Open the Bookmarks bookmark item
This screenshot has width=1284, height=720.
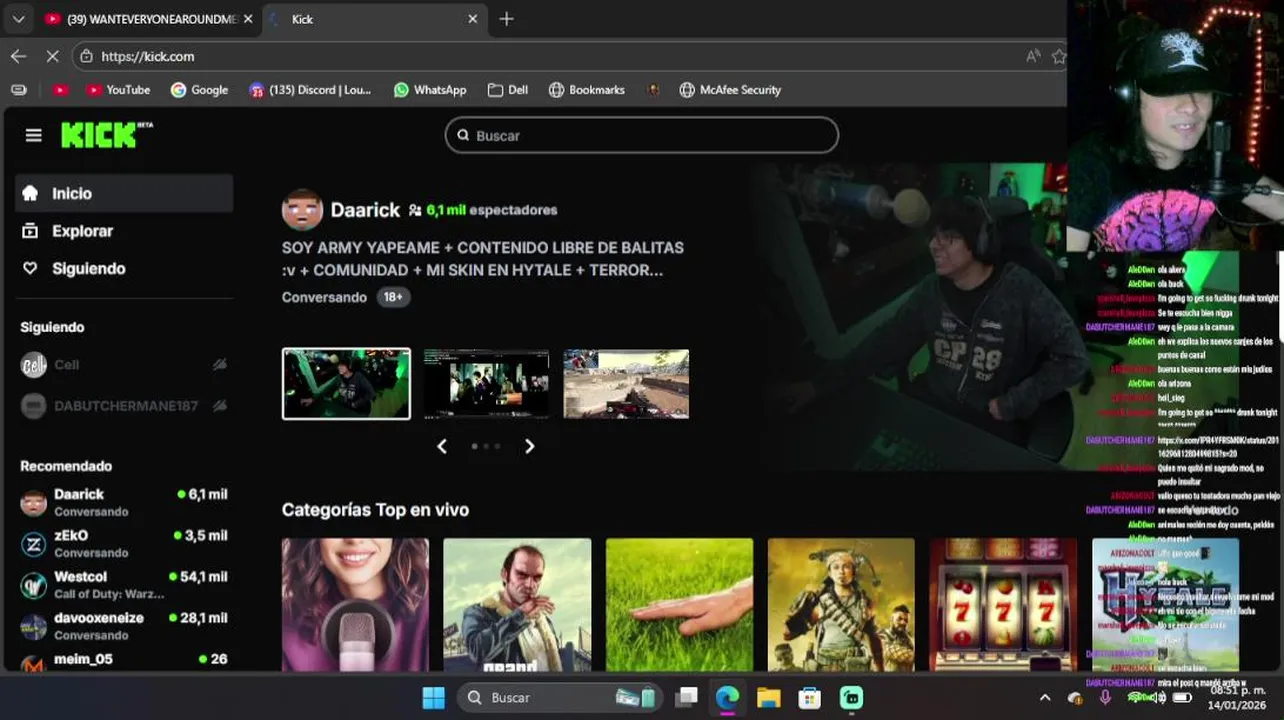587,90
